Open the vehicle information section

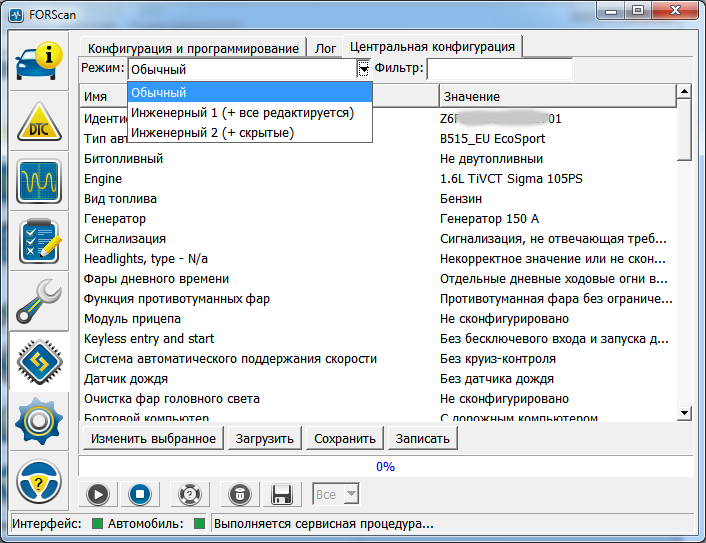click(39, 61)
